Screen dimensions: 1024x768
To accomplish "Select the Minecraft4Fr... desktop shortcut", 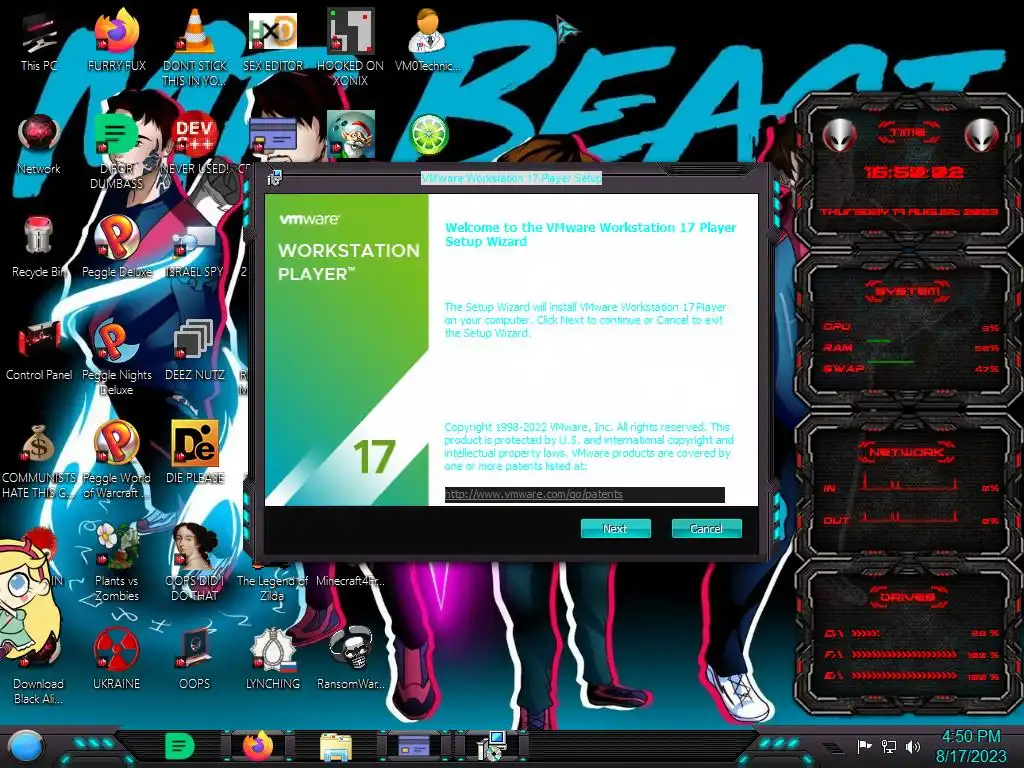I will click(x=351, y=581).
